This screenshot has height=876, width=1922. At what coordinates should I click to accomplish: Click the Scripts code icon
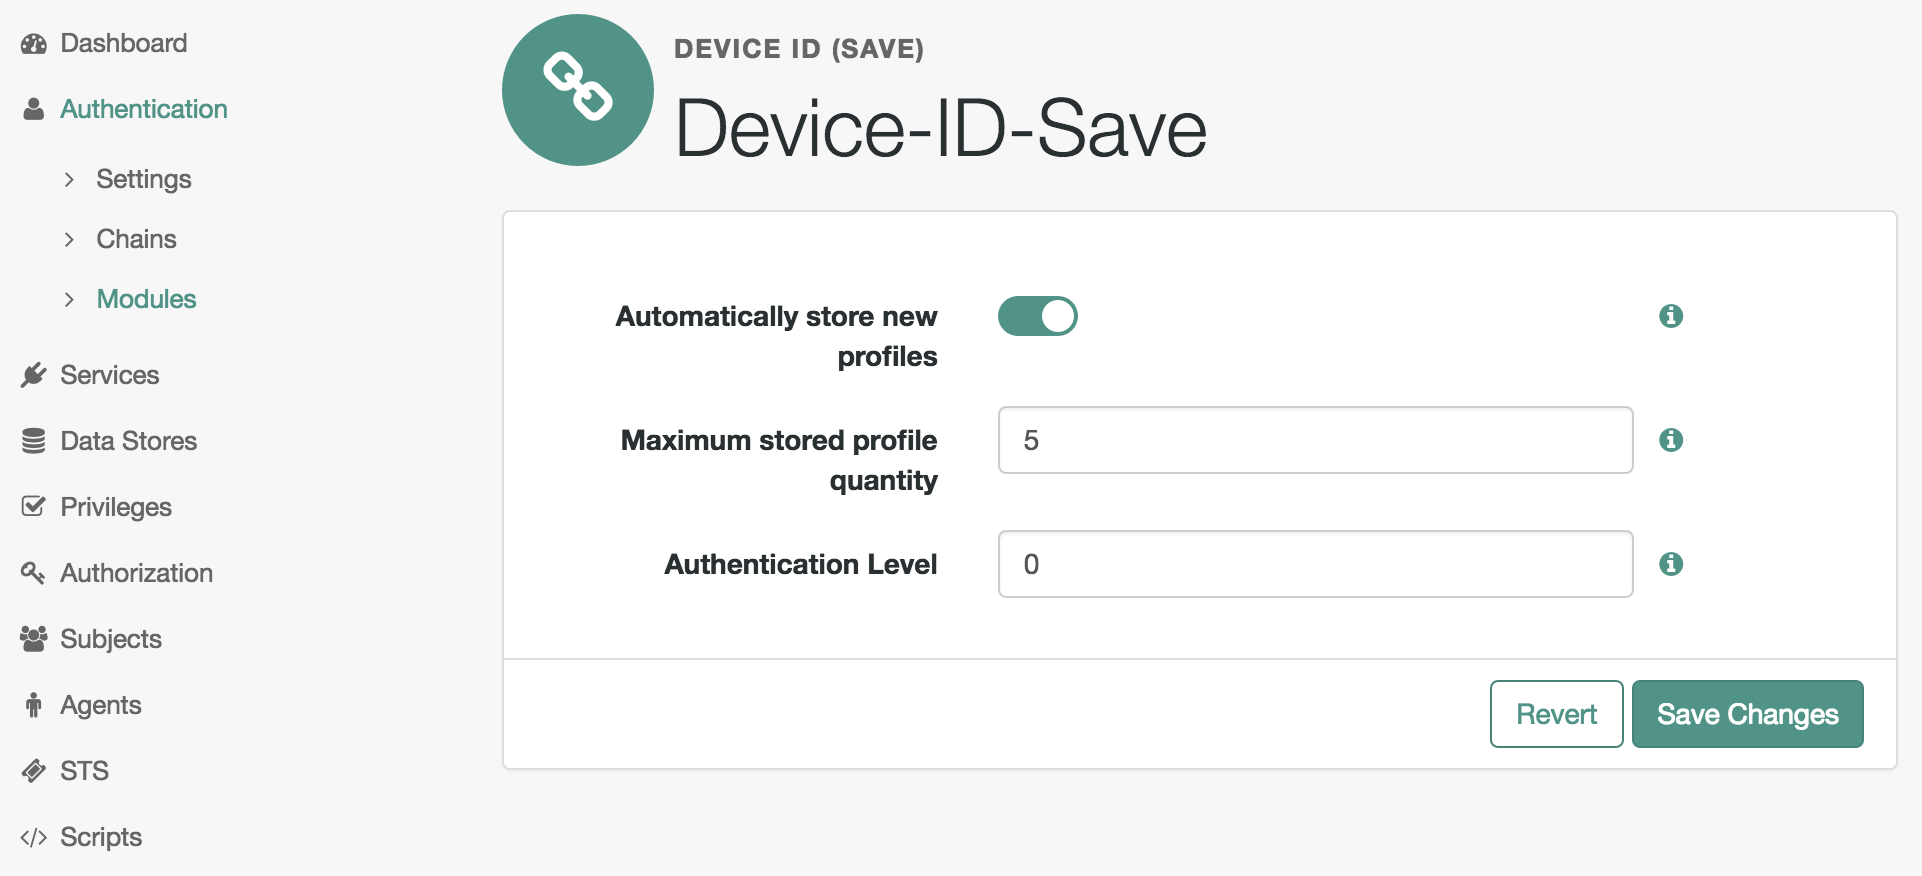(x=34, y=837)
